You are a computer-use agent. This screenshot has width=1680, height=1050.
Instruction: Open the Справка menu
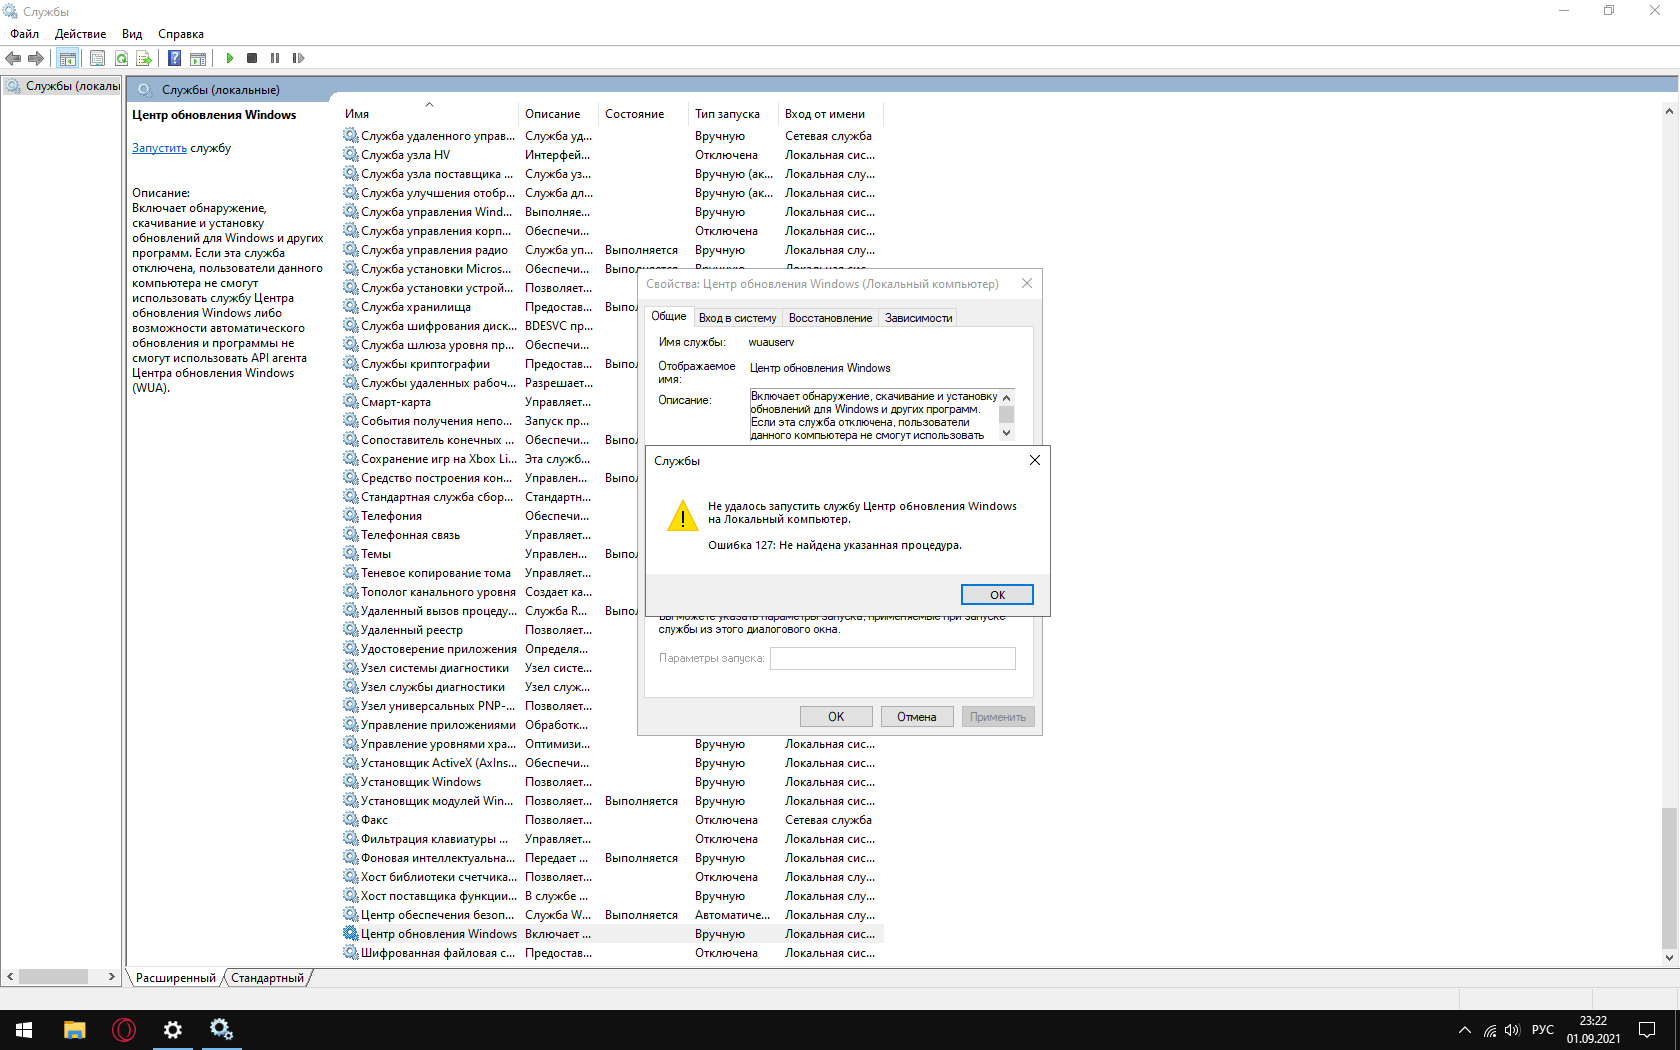point(181,34)
